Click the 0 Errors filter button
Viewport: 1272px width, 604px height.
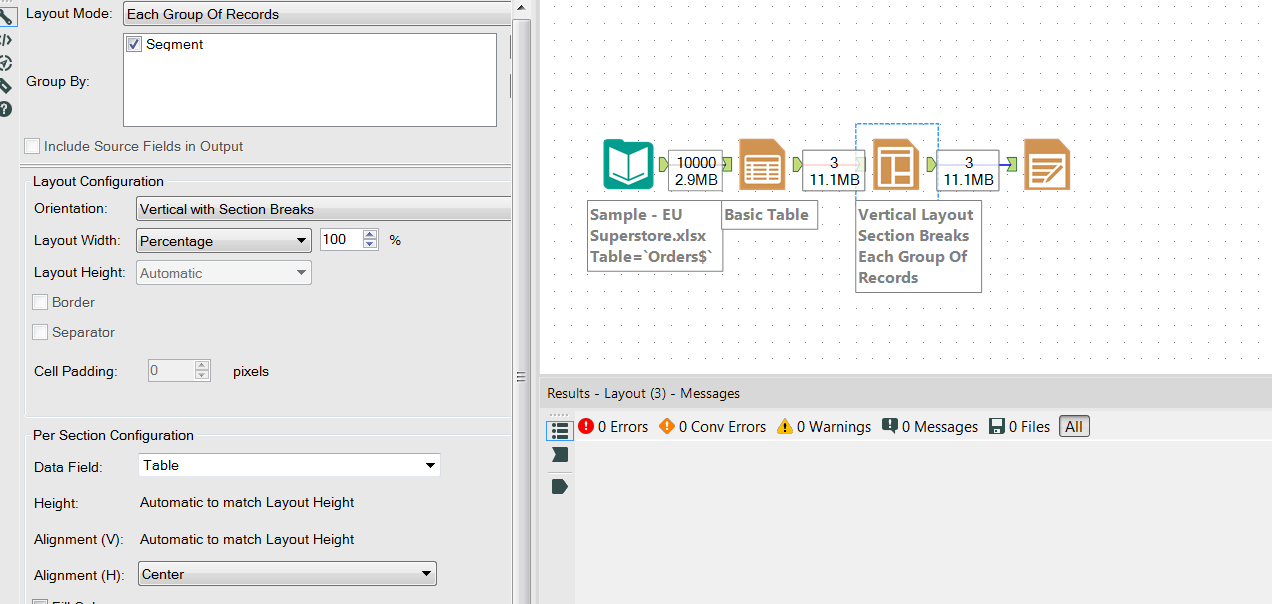[614, 425]
